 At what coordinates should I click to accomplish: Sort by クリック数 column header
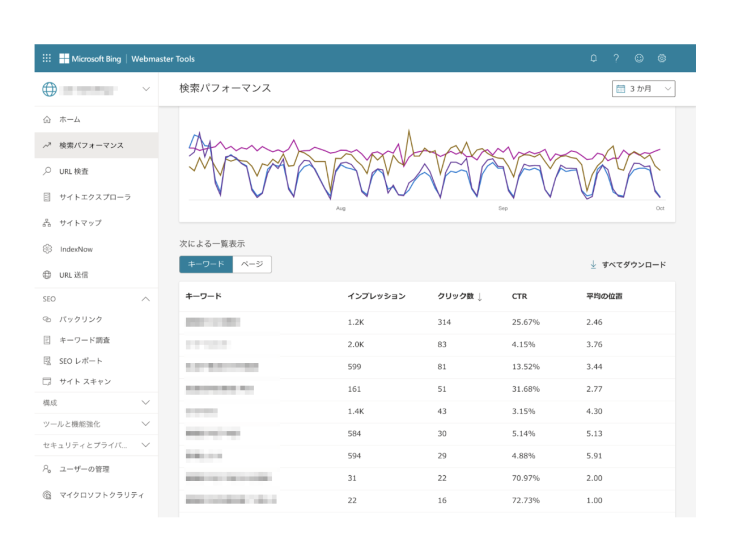pos(459,296)
